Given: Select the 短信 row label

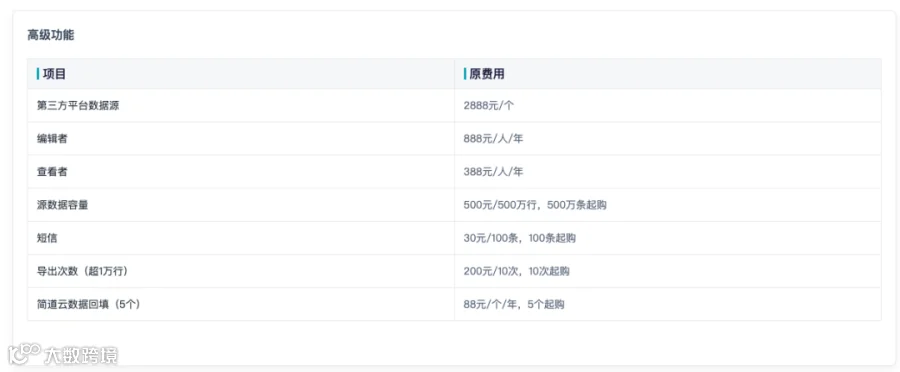Looking at the screenshot, I should 46,238.
